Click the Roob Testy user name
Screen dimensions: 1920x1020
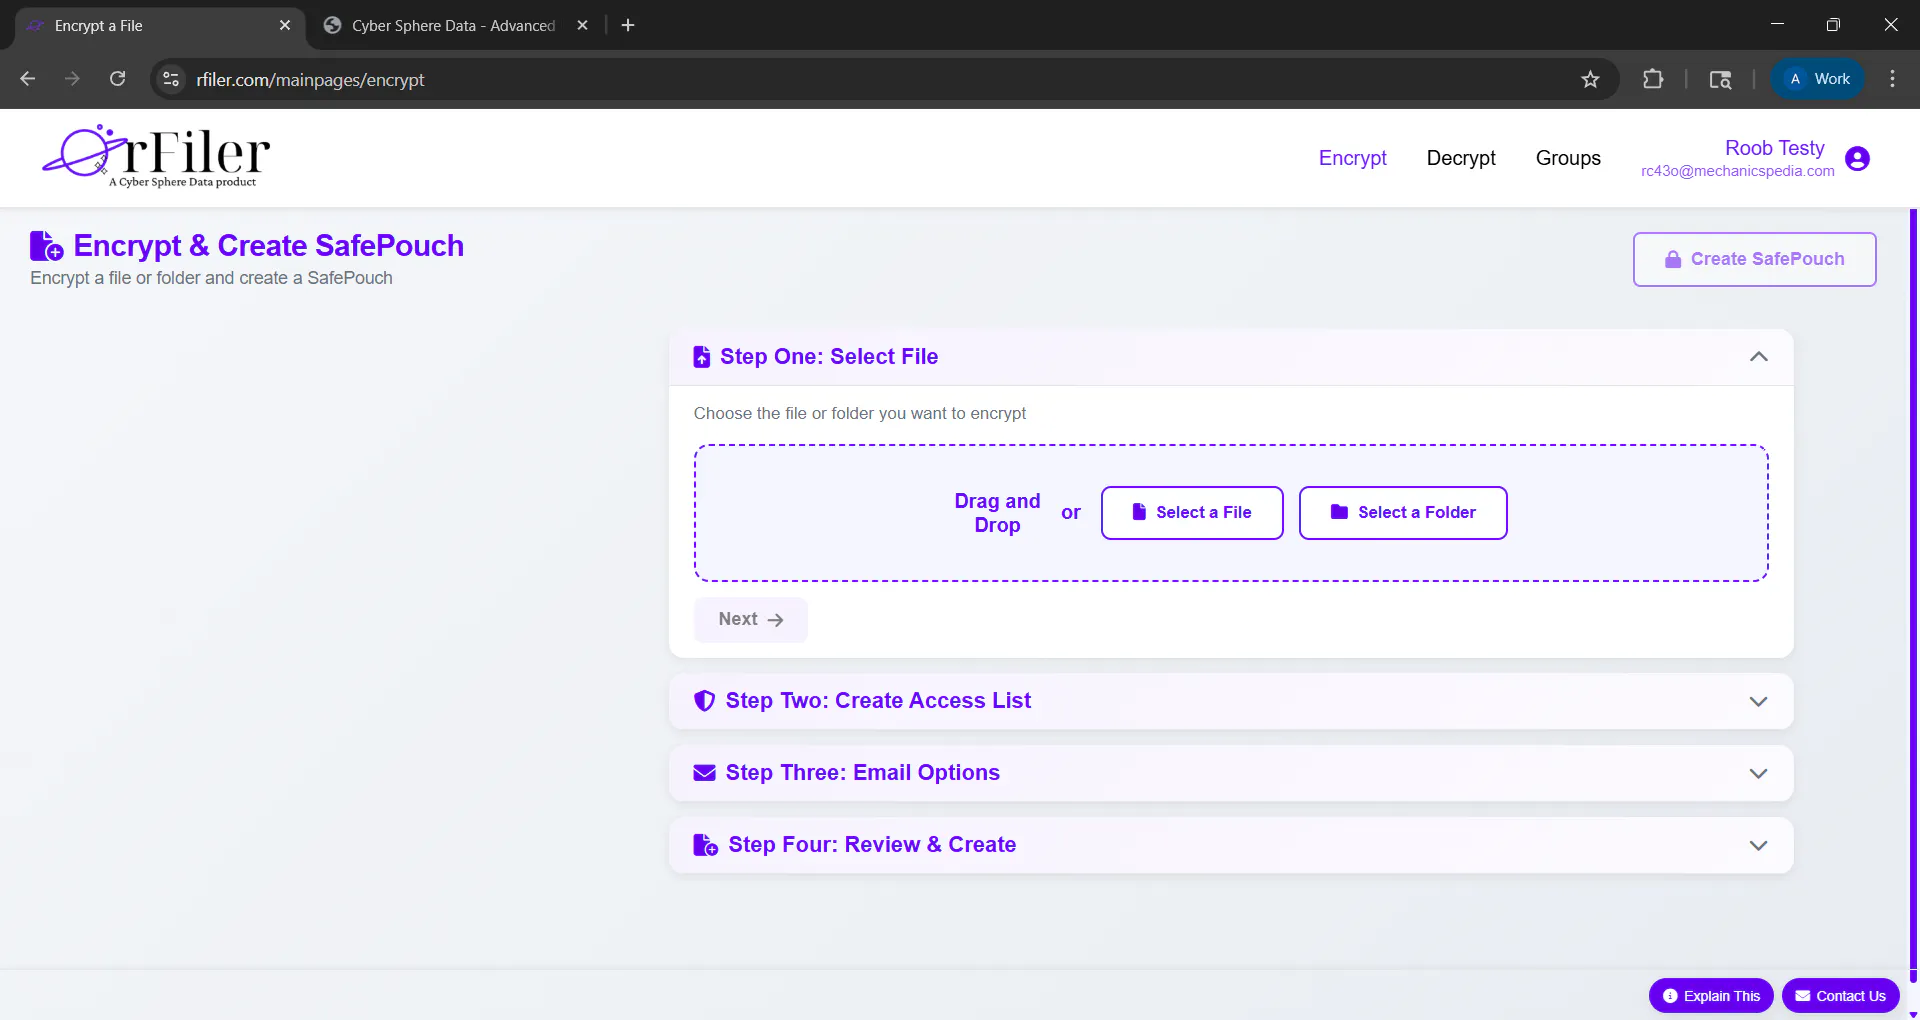[x=1774, y=148]
